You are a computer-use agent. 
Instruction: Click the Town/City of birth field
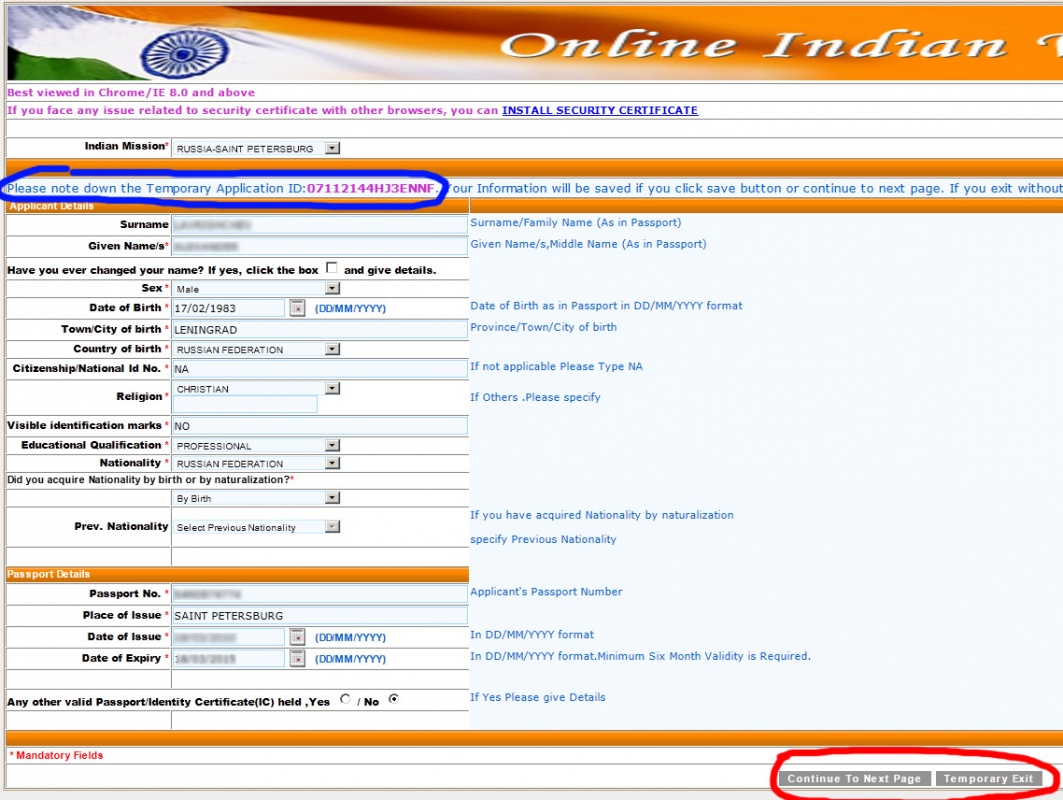click(x=318, y=329)
